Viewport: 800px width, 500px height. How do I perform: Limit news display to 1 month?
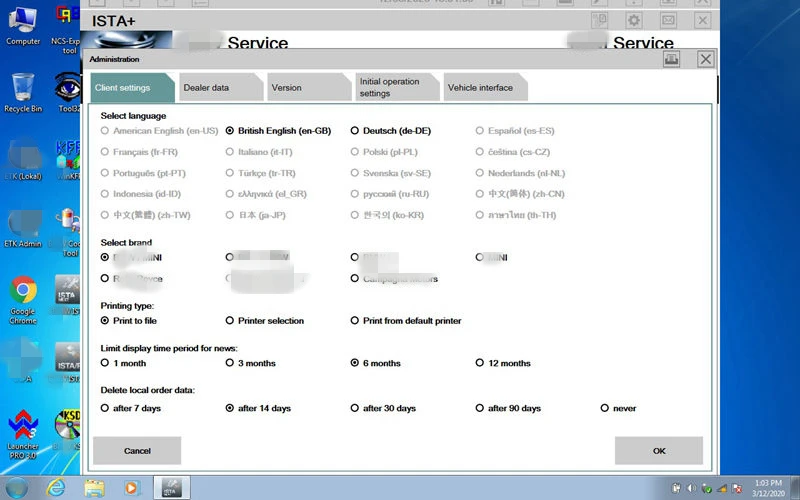(x=123, y=363)
